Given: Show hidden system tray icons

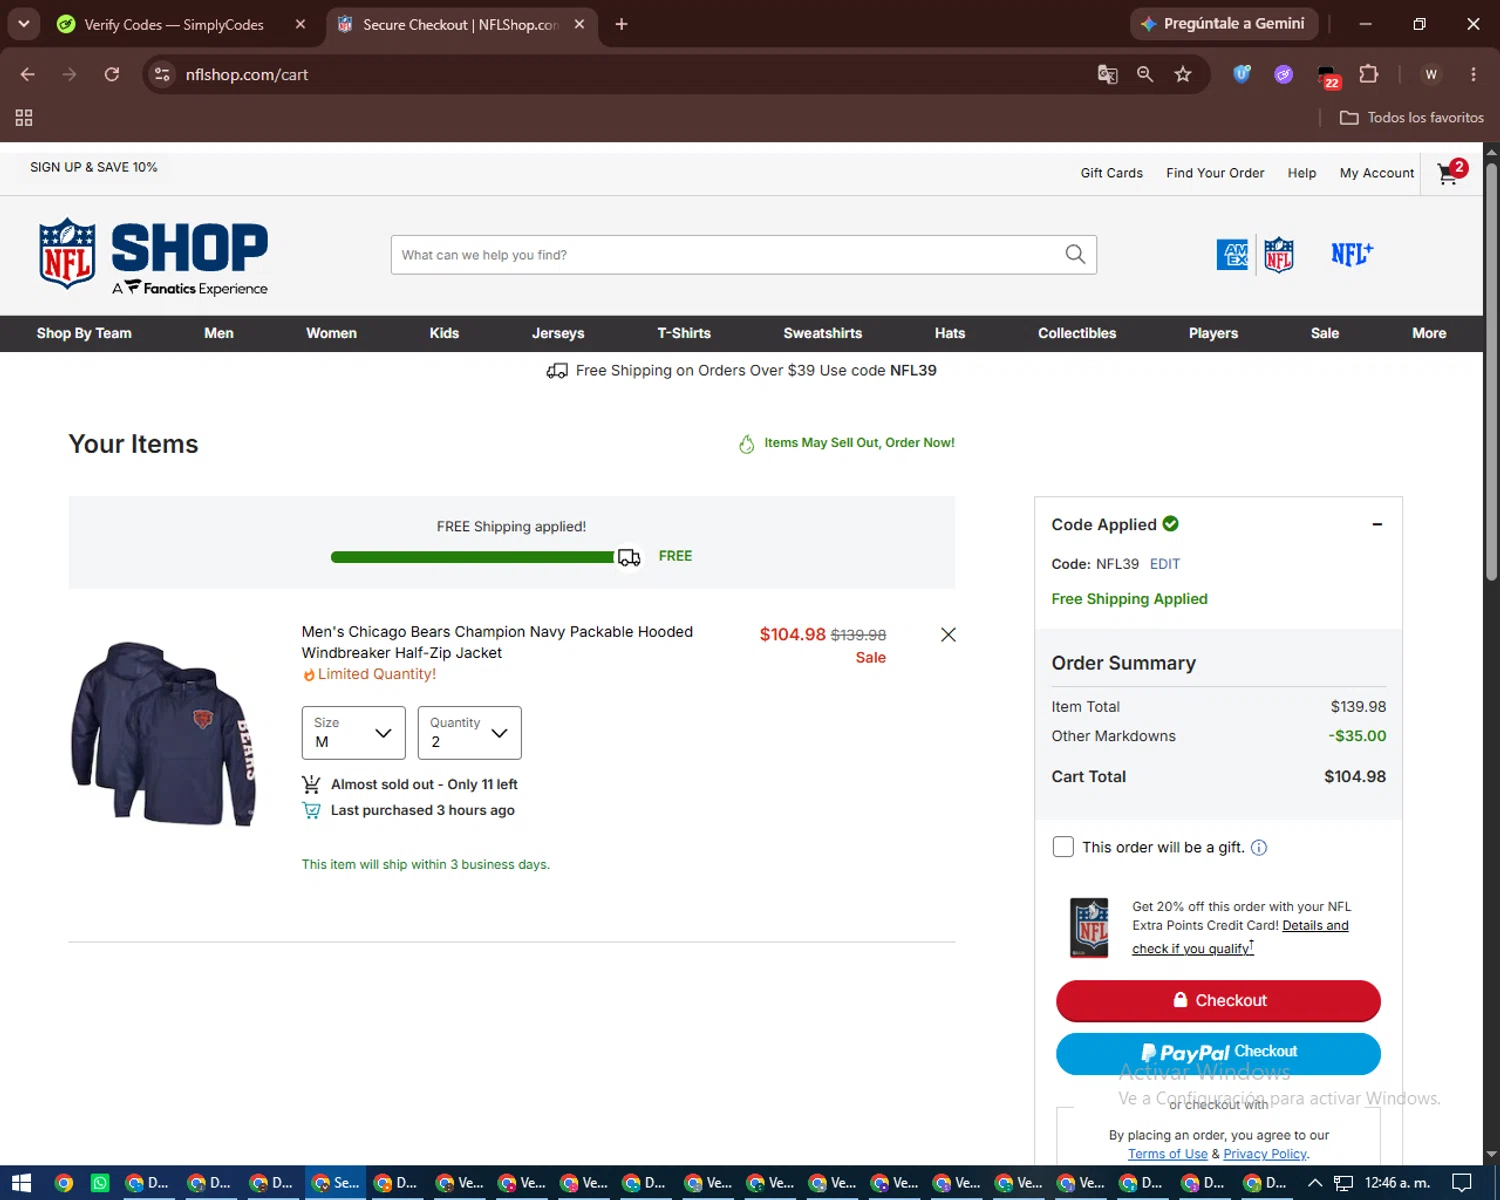Looking at the screenshot, I should [1315, 1183].
